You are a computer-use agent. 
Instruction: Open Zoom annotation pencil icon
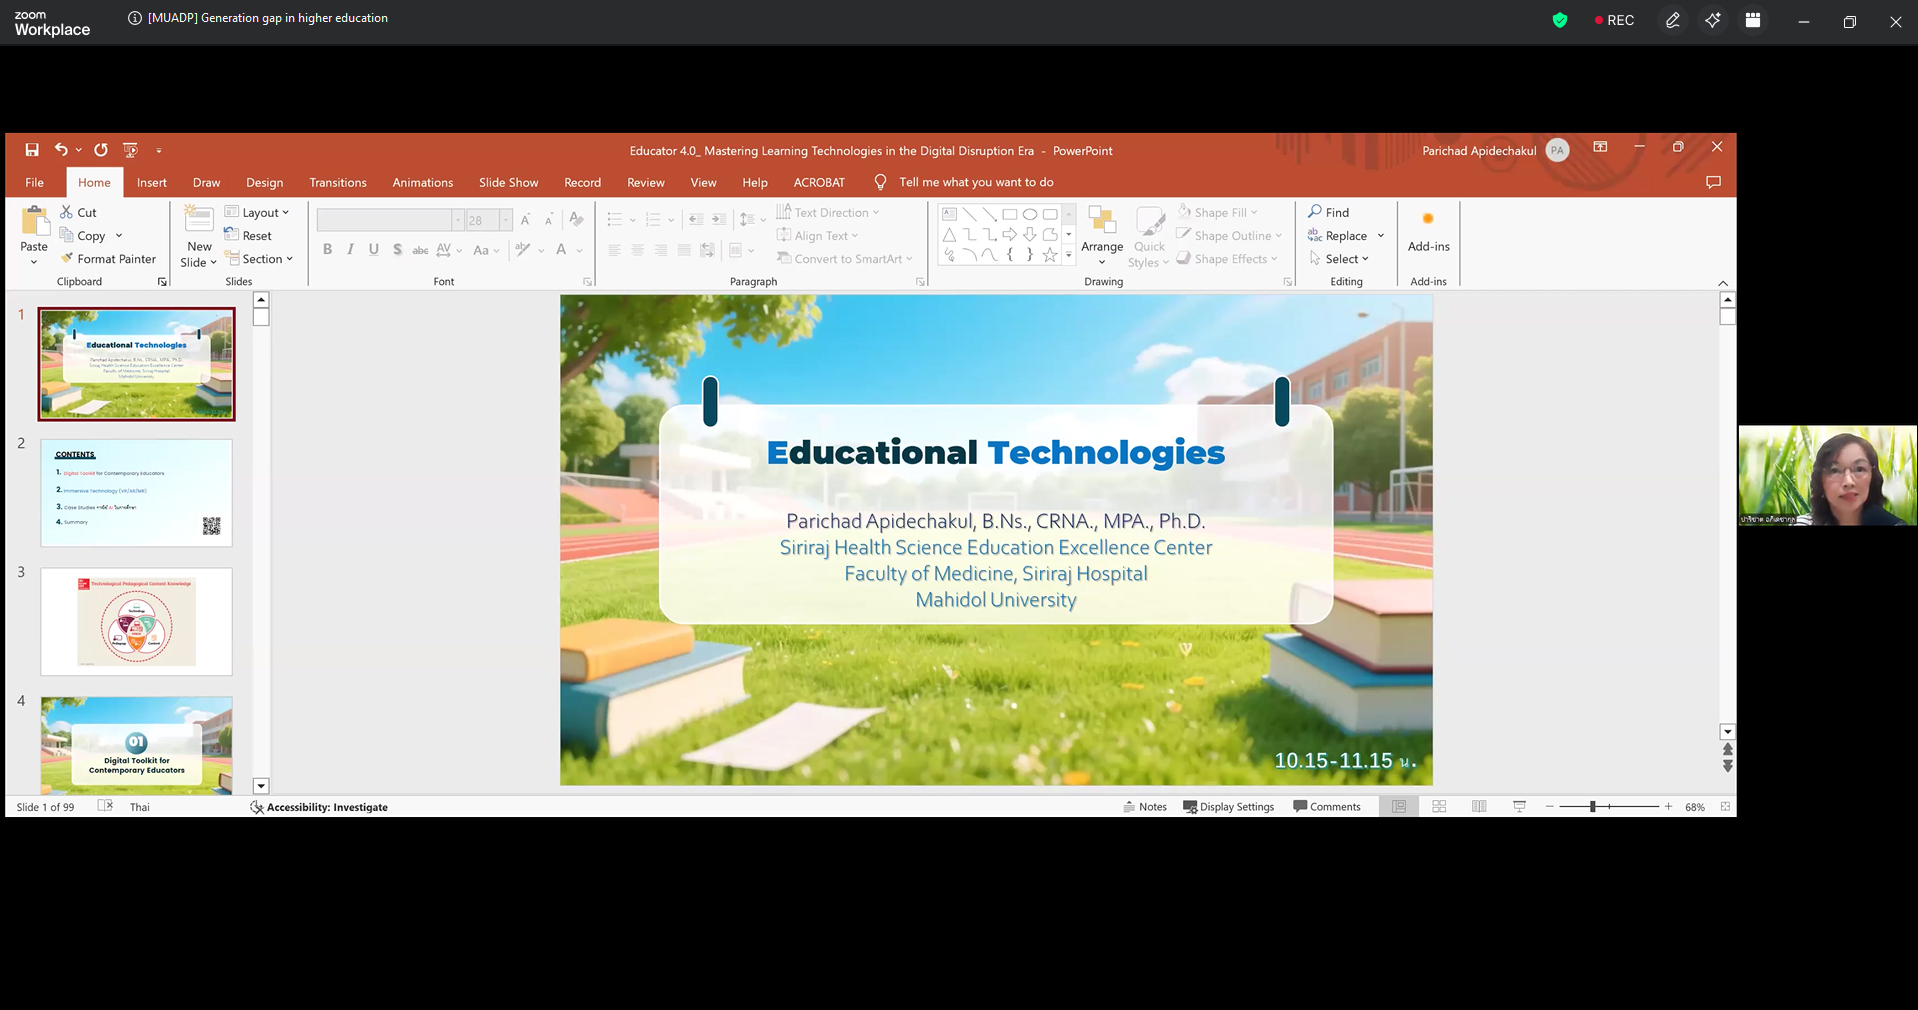tap(1672, 20)
